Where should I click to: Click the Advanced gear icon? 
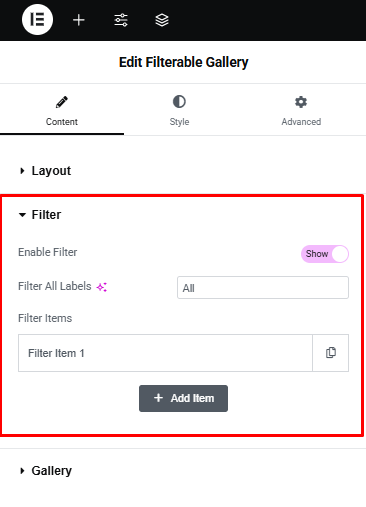[301, 102]
